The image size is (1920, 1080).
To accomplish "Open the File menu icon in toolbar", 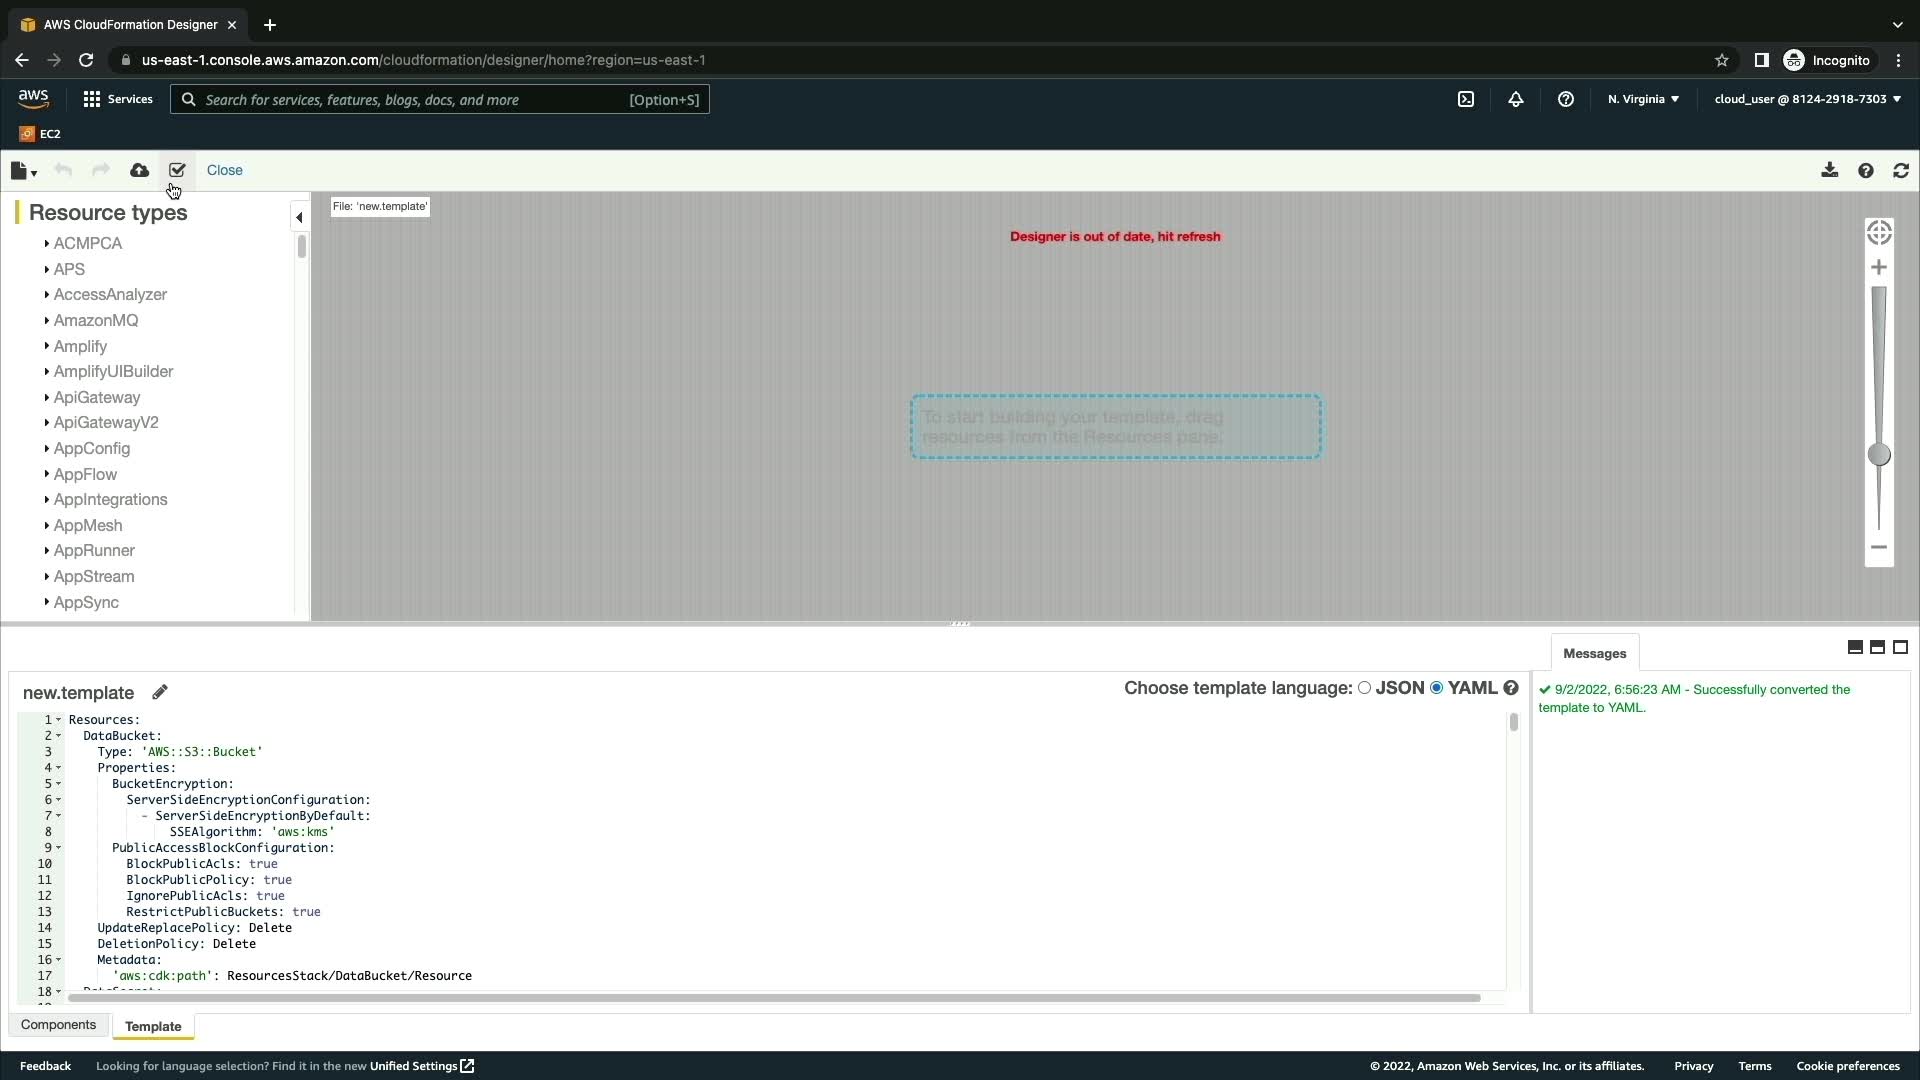I will pyautogui.click(x=23, y=171).
